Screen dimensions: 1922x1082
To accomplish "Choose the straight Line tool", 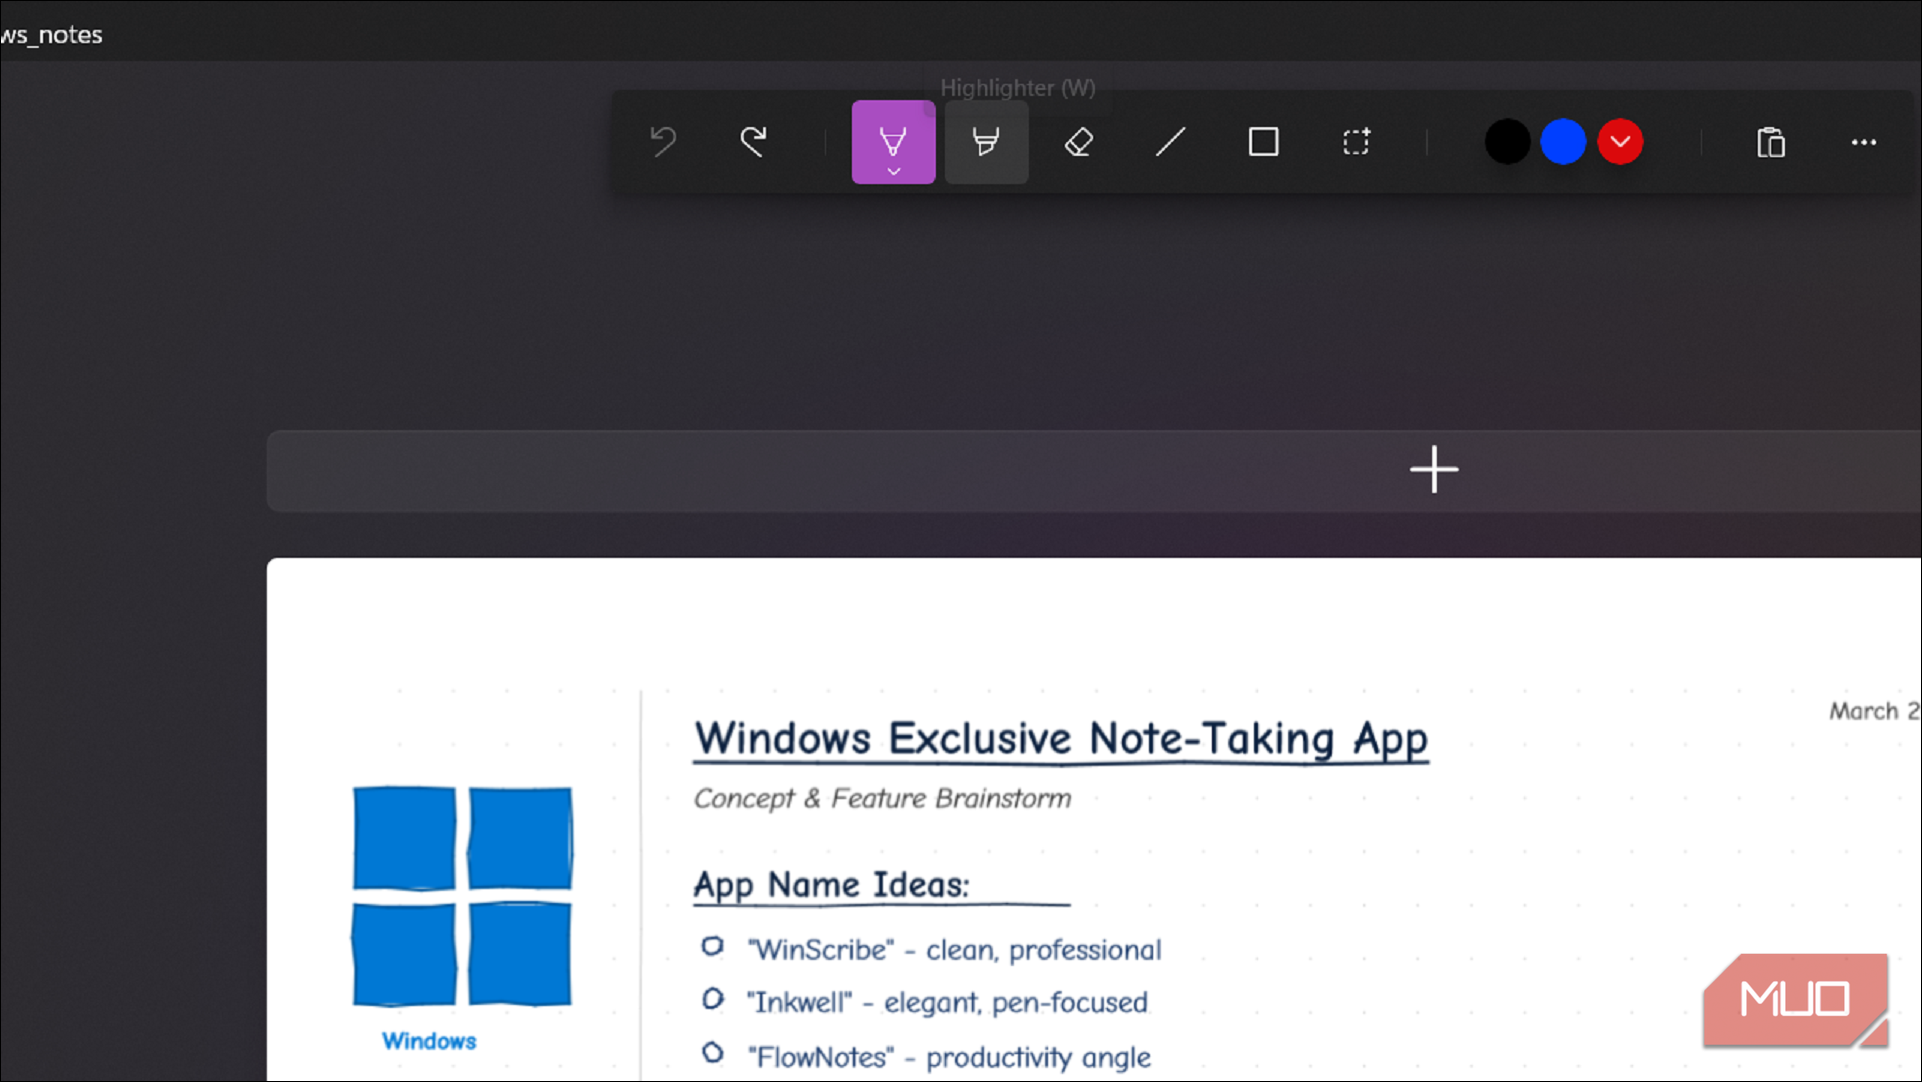I will [x=1171, y=142].
